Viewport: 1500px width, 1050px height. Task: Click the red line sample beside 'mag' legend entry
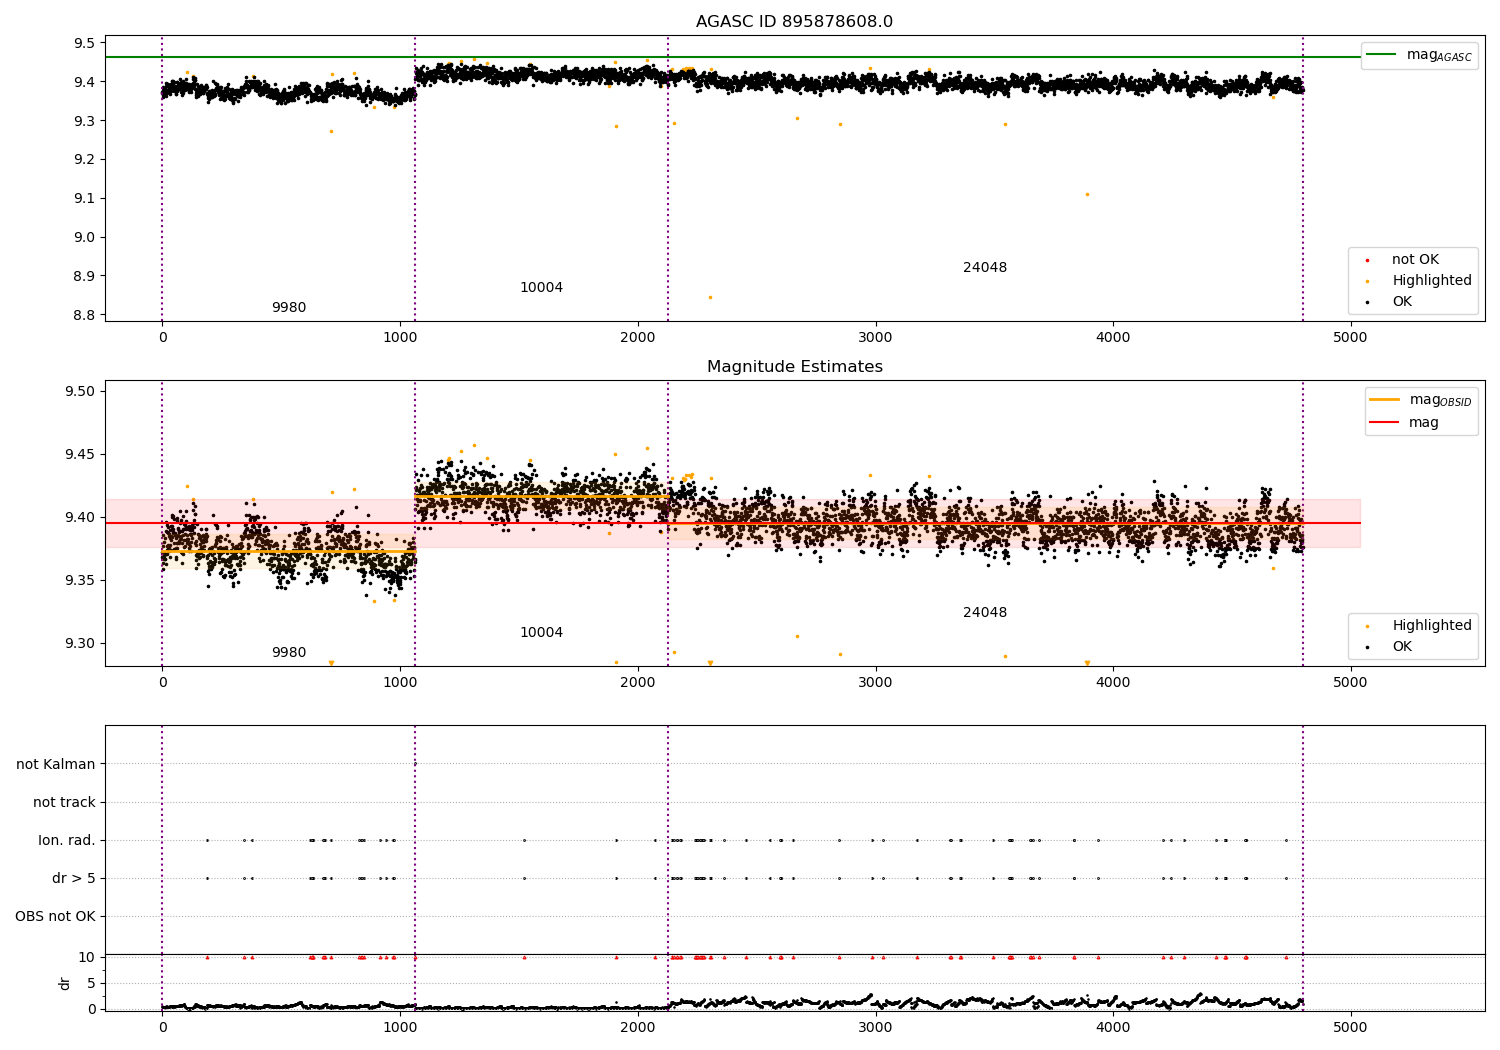pos(1384,422)
